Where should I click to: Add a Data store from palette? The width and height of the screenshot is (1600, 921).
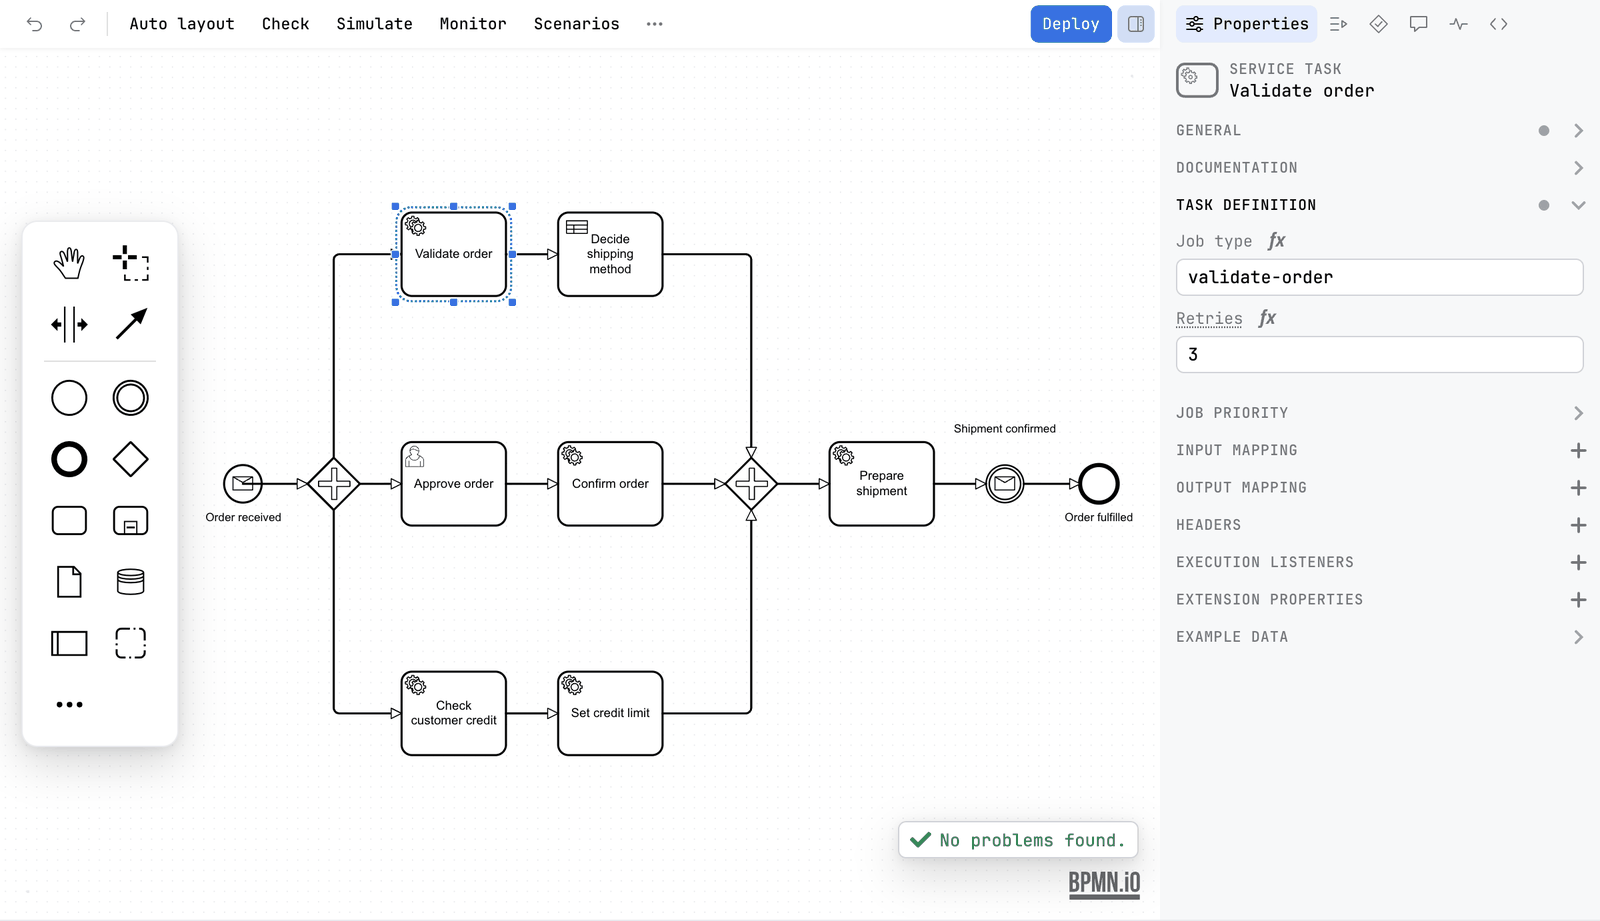tap(131, 582)
